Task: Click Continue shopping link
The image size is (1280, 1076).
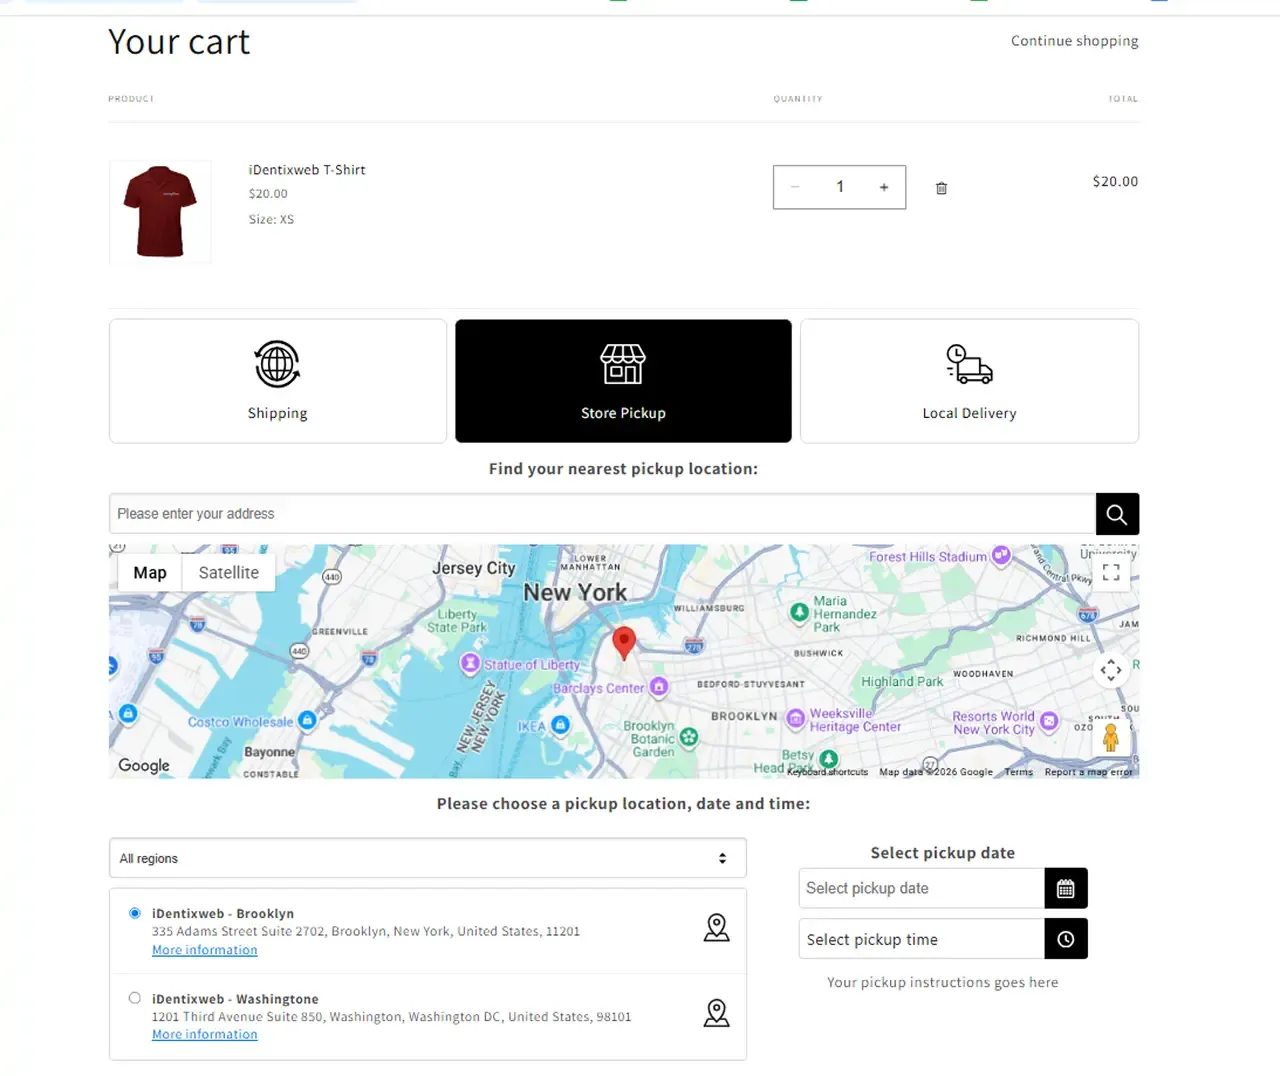Action: pos(1075,41)
